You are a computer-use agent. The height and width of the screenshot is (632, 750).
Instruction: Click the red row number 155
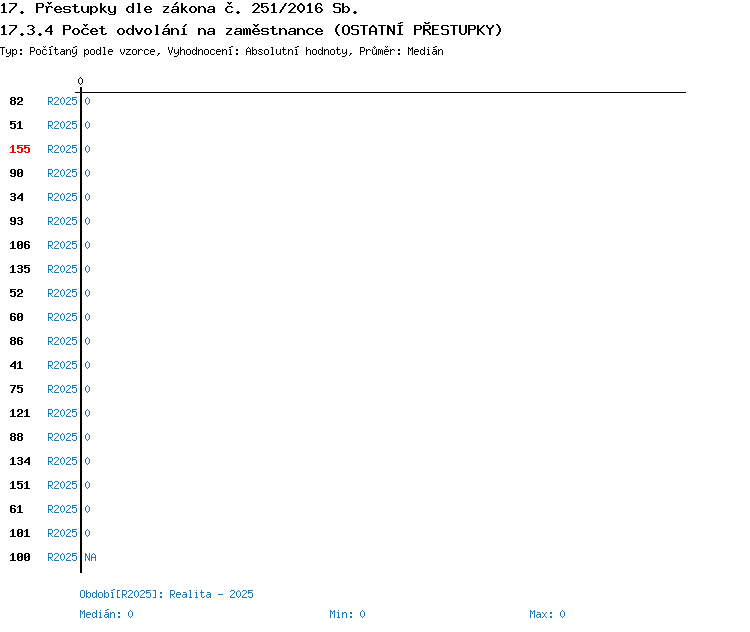click(20, 149)
